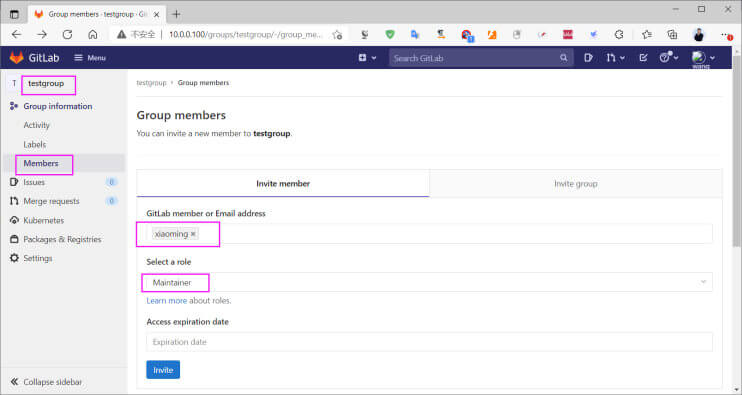The width and height of the screenshot is (742, 395).
Task: Click the Expiration date field
Action: tap(429, 342)
